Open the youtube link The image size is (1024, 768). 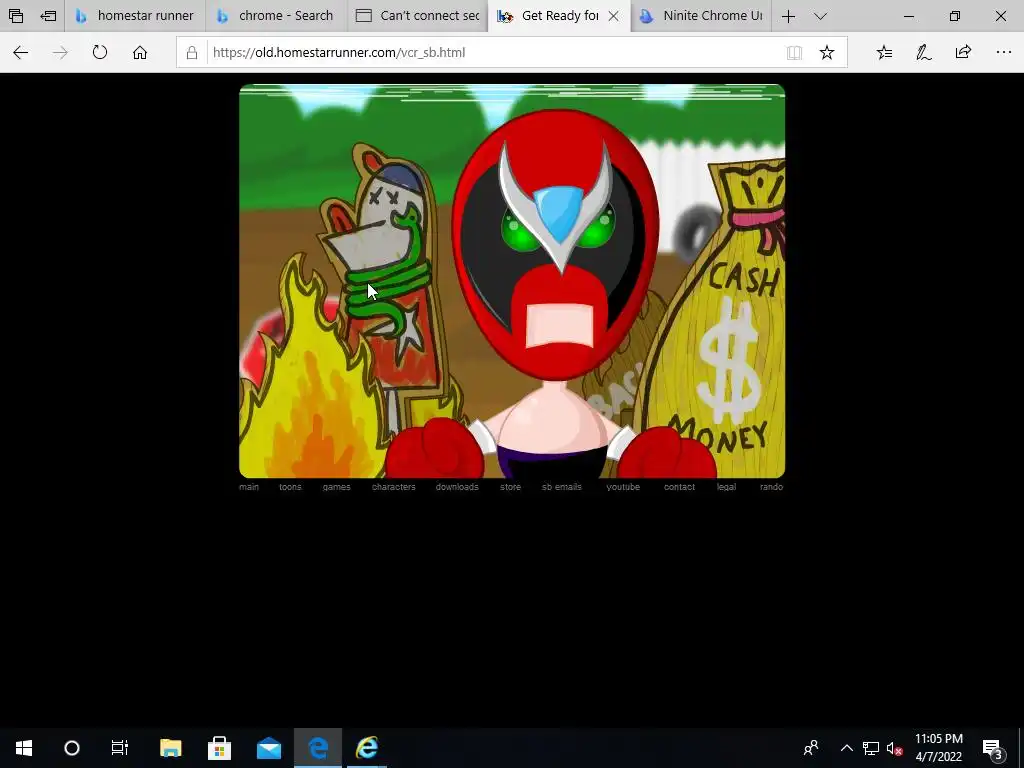coord(623,487)
